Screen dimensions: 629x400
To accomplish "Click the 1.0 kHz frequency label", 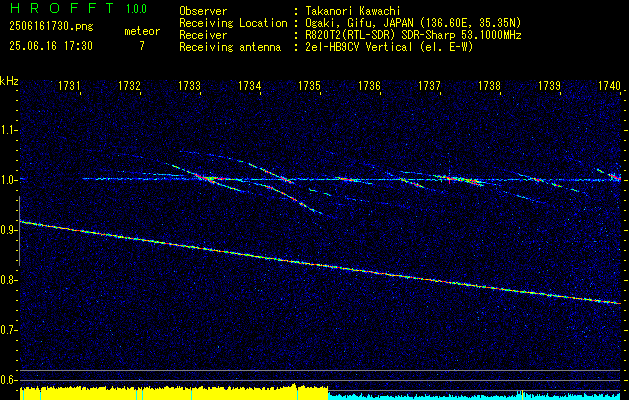I will 8,180.
